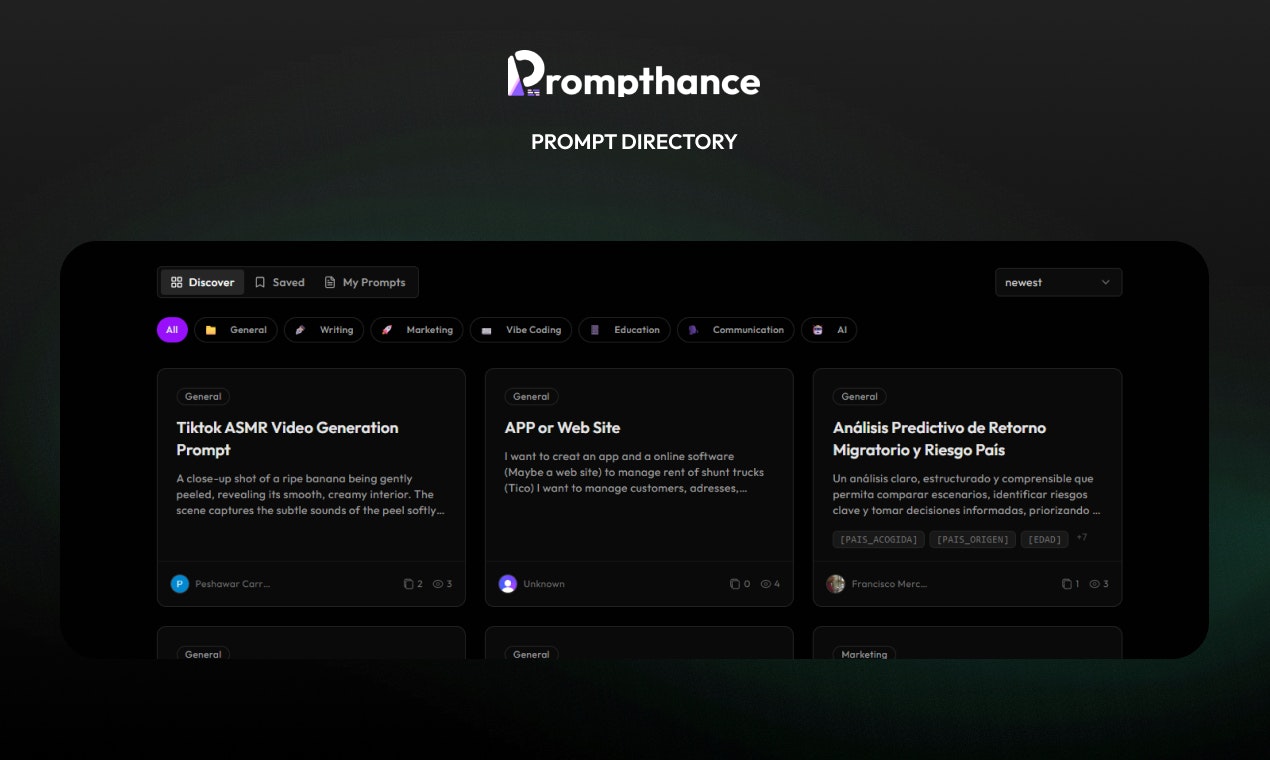Click the Análisis Predictivo description text
The image size is (1270, 760).
click(x=966, y=494)
